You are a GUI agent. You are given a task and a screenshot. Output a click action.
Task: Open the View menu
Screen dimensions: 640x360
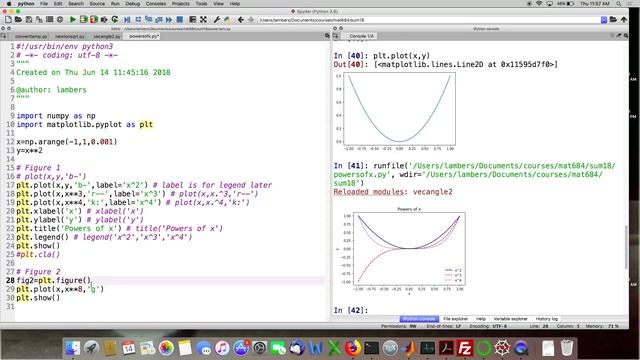218,3
